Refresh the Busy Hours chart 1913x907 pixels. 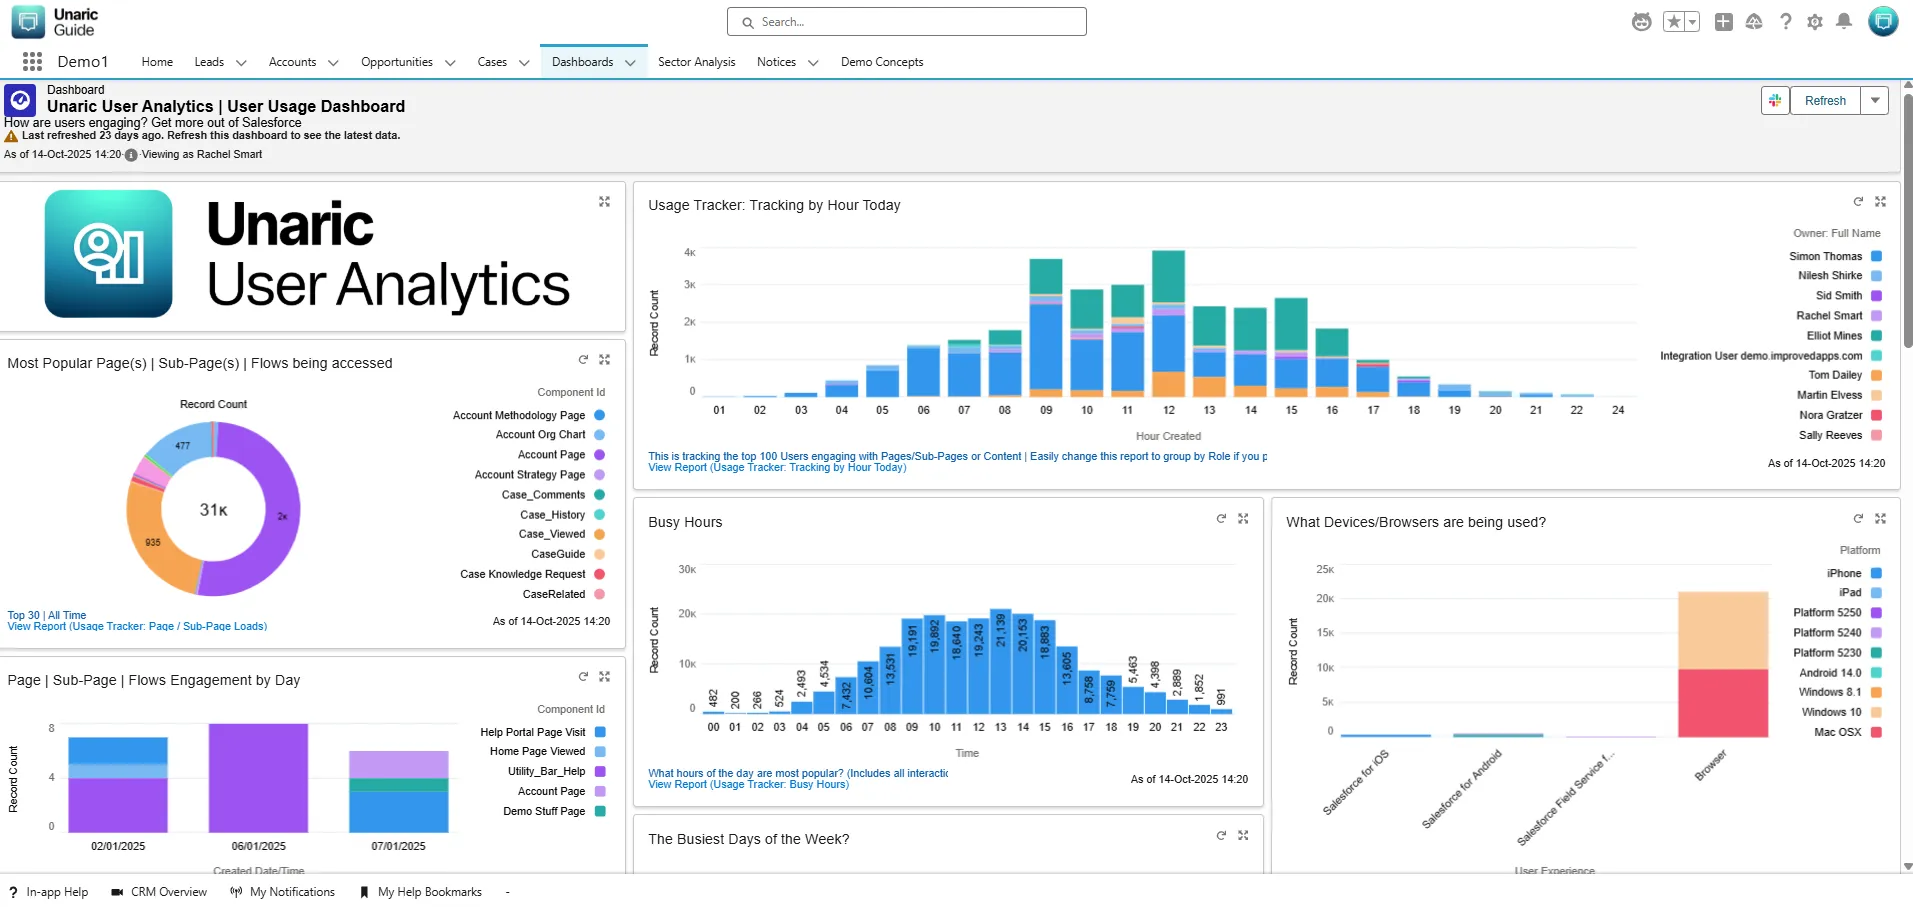[1221, 519]
